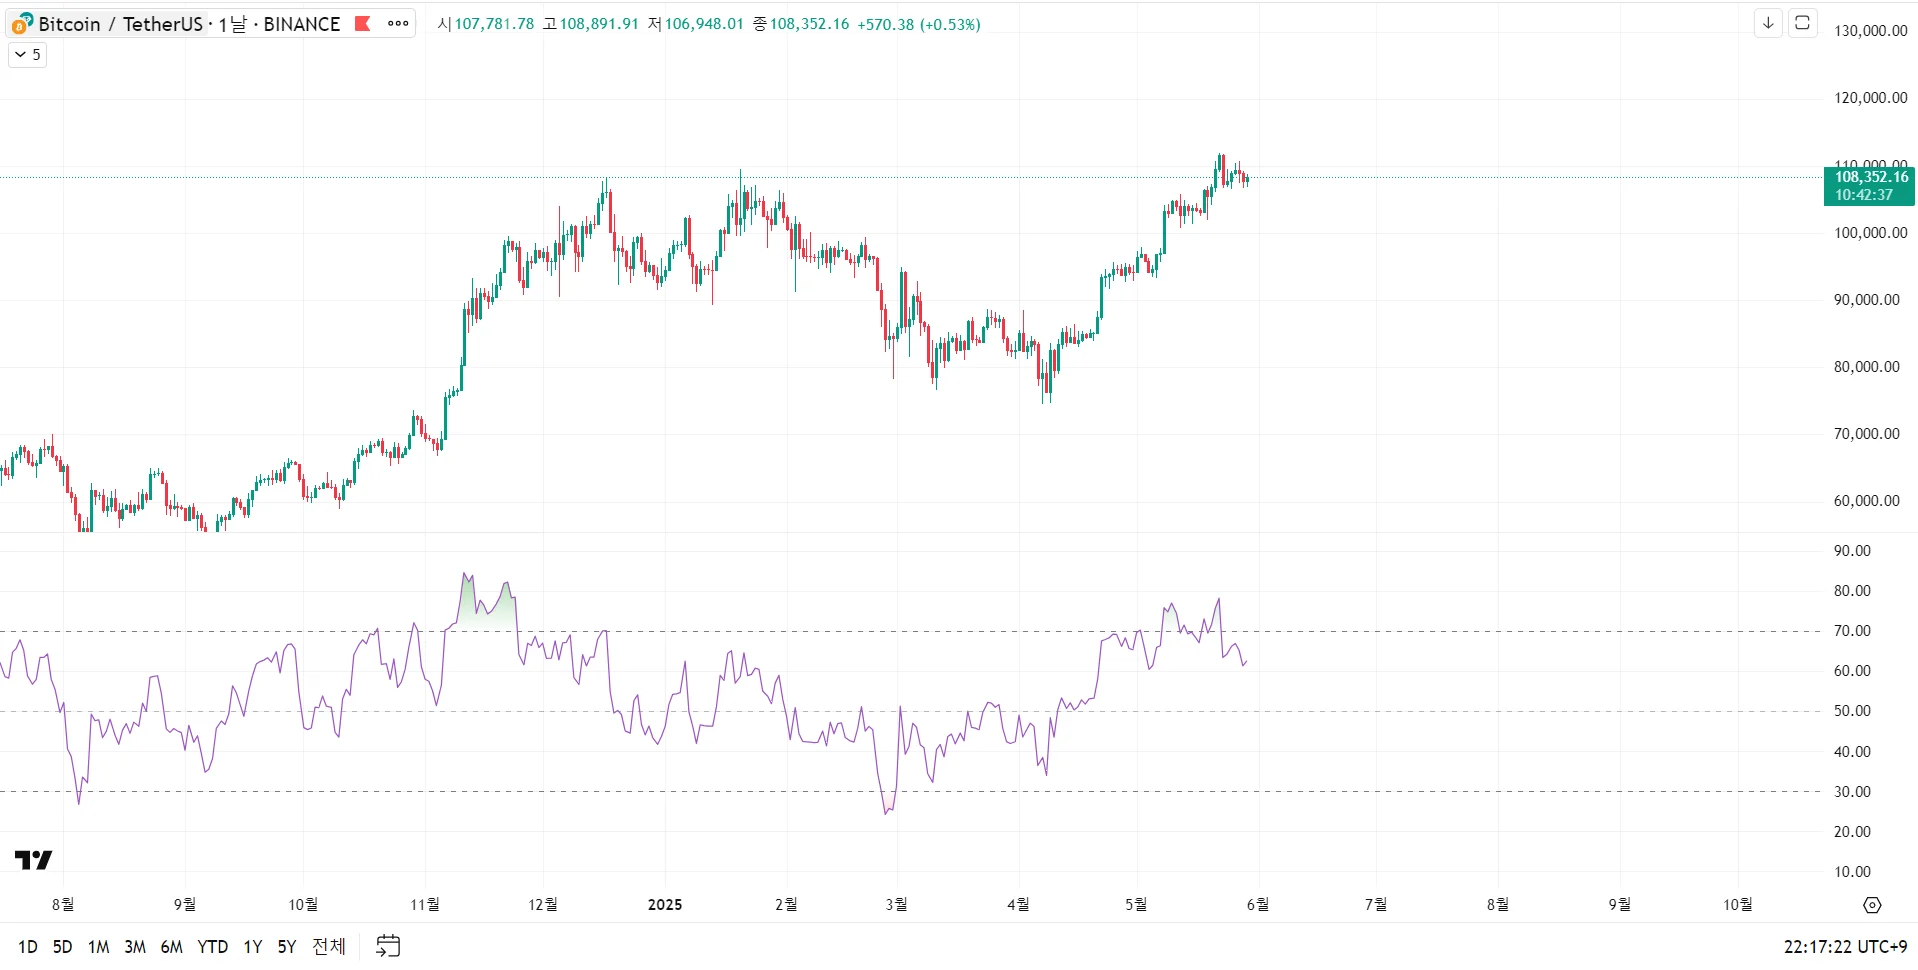The image size is (1918, 970).
Task: Open the Bitcoin / TetherUS symbol selector
Action: (x=120, y=23)
